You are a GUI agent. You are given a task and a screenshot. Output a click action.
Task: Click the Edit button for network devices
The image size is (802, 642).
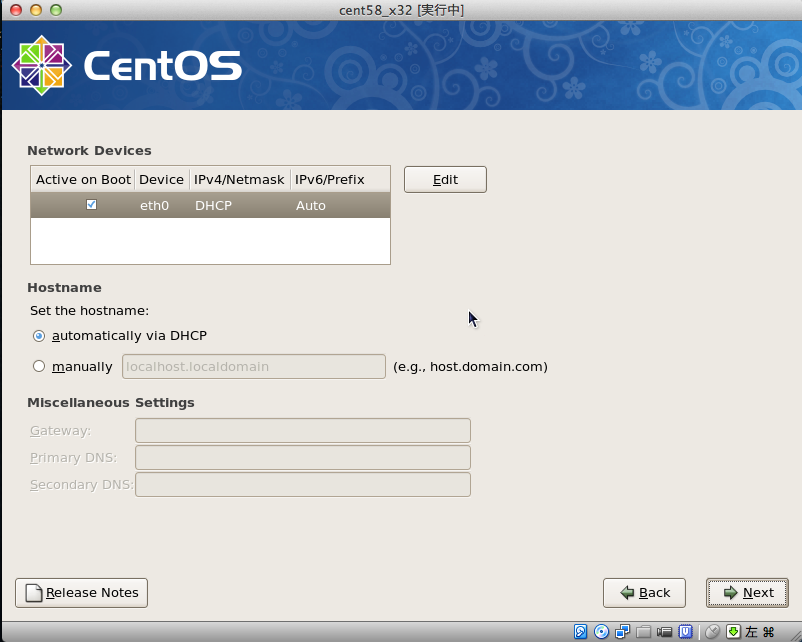(445, 180)
